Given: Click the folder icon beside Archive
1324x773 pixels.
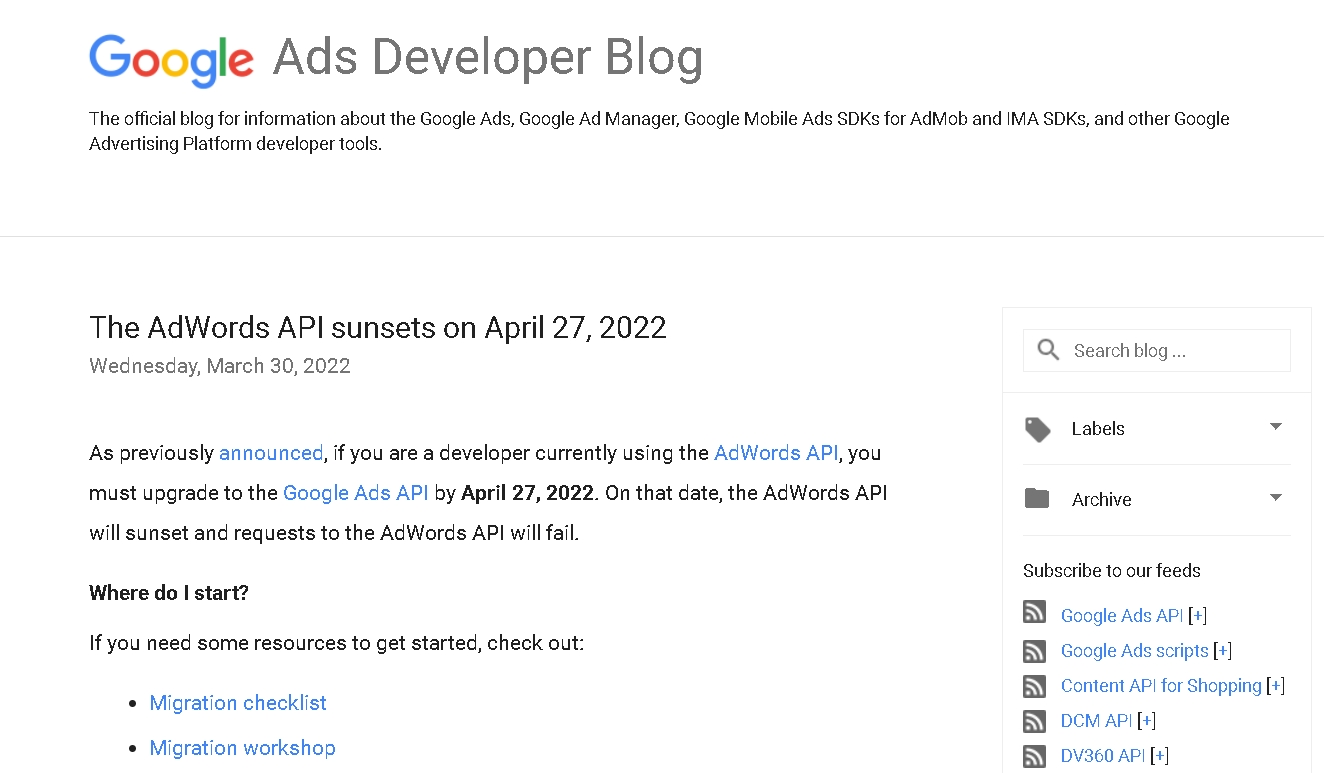Looking at the screenshot, I should (1037, 499).
